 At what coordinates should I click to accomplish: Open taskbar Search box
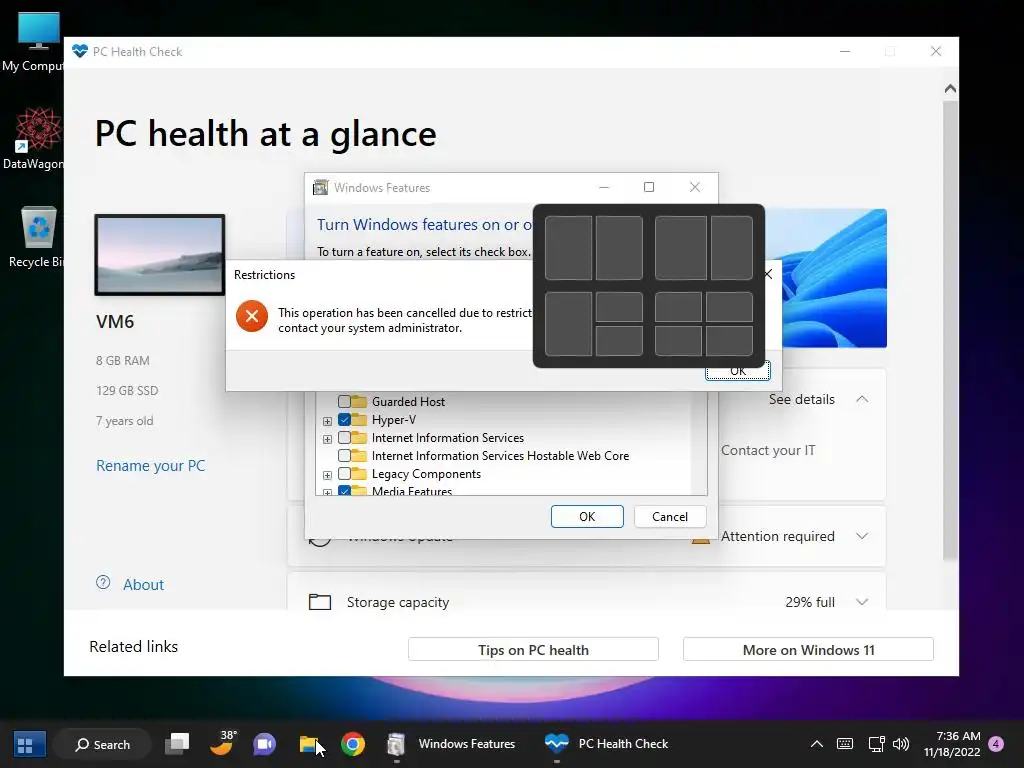click(103, 744)
